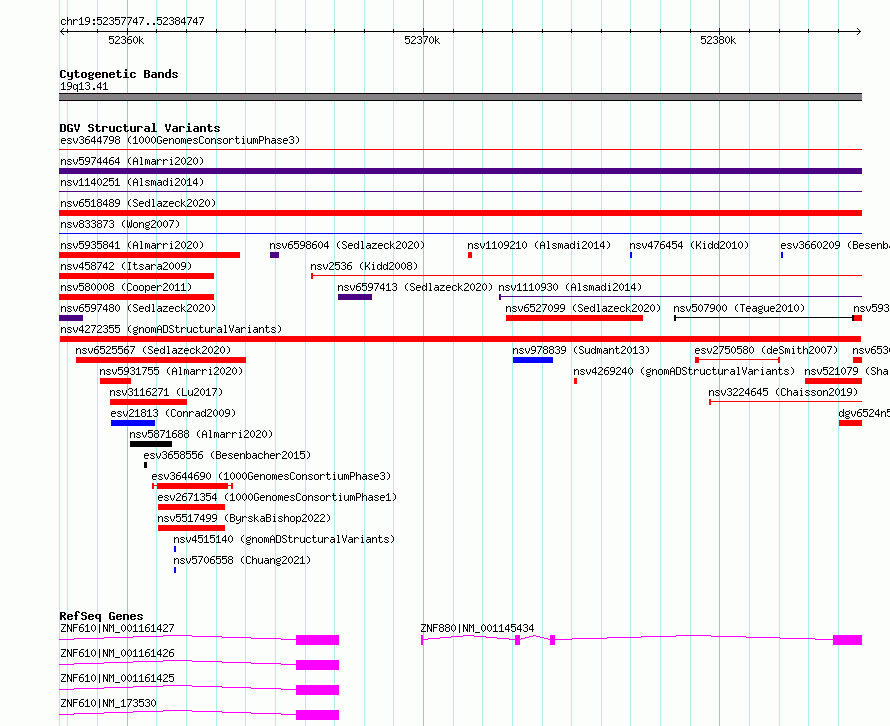Open gene ZNF610|NM_001161426 label
The width and height of the screenshot is (890, 726).
(x=117, y=653)
